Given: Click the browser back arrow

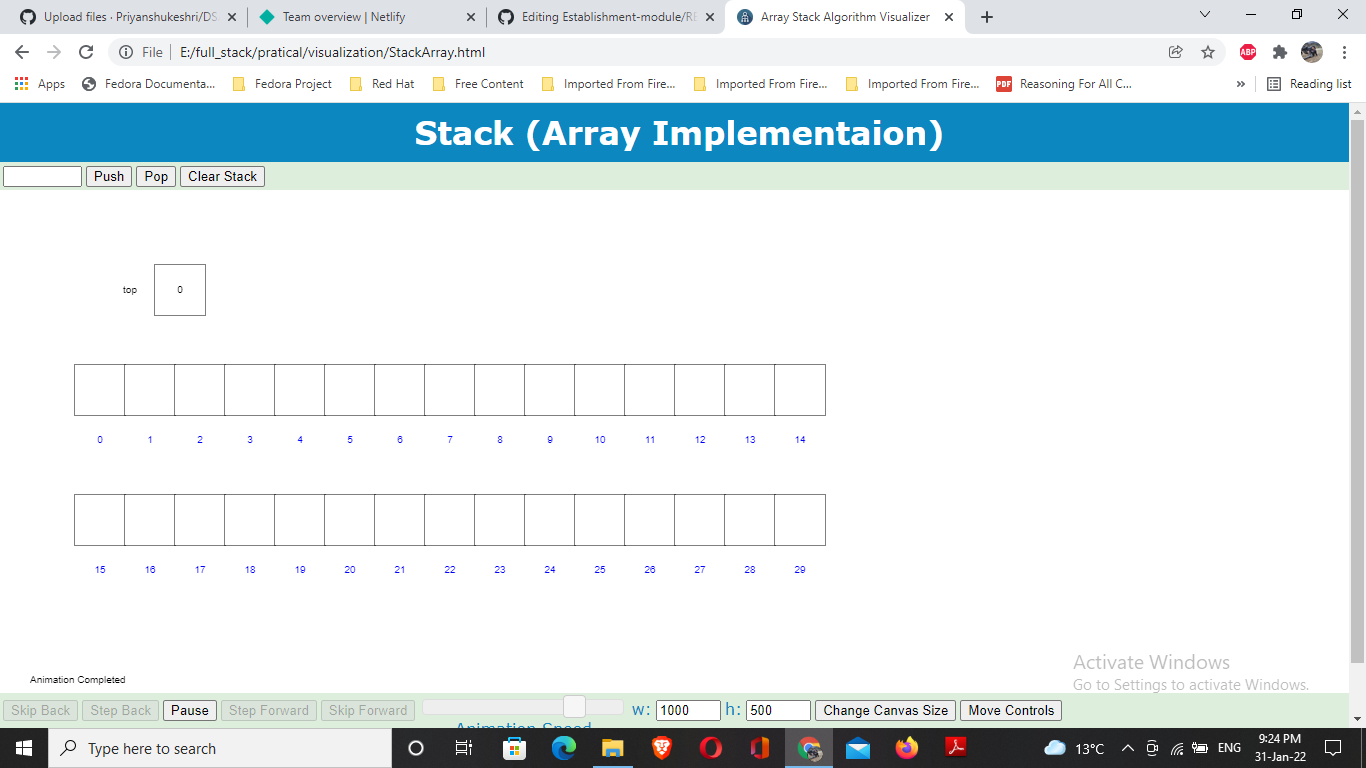Looking at the screenshot, I should click(22, 52).
